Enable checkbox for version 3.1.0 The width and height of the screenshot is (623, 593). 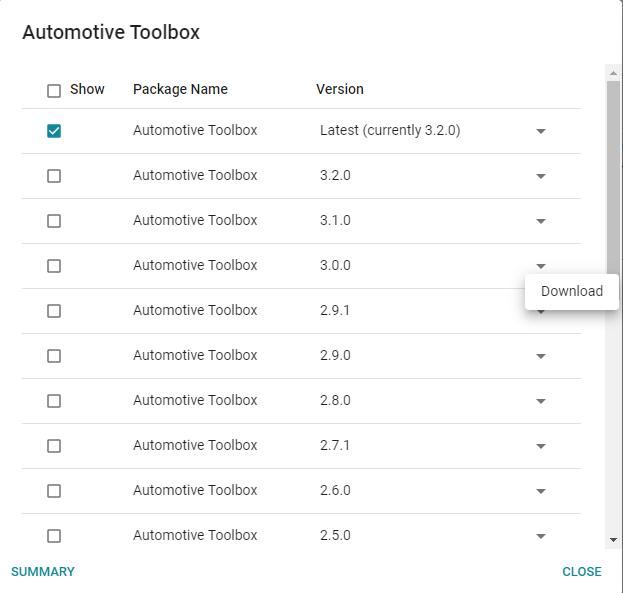point(54,221)
